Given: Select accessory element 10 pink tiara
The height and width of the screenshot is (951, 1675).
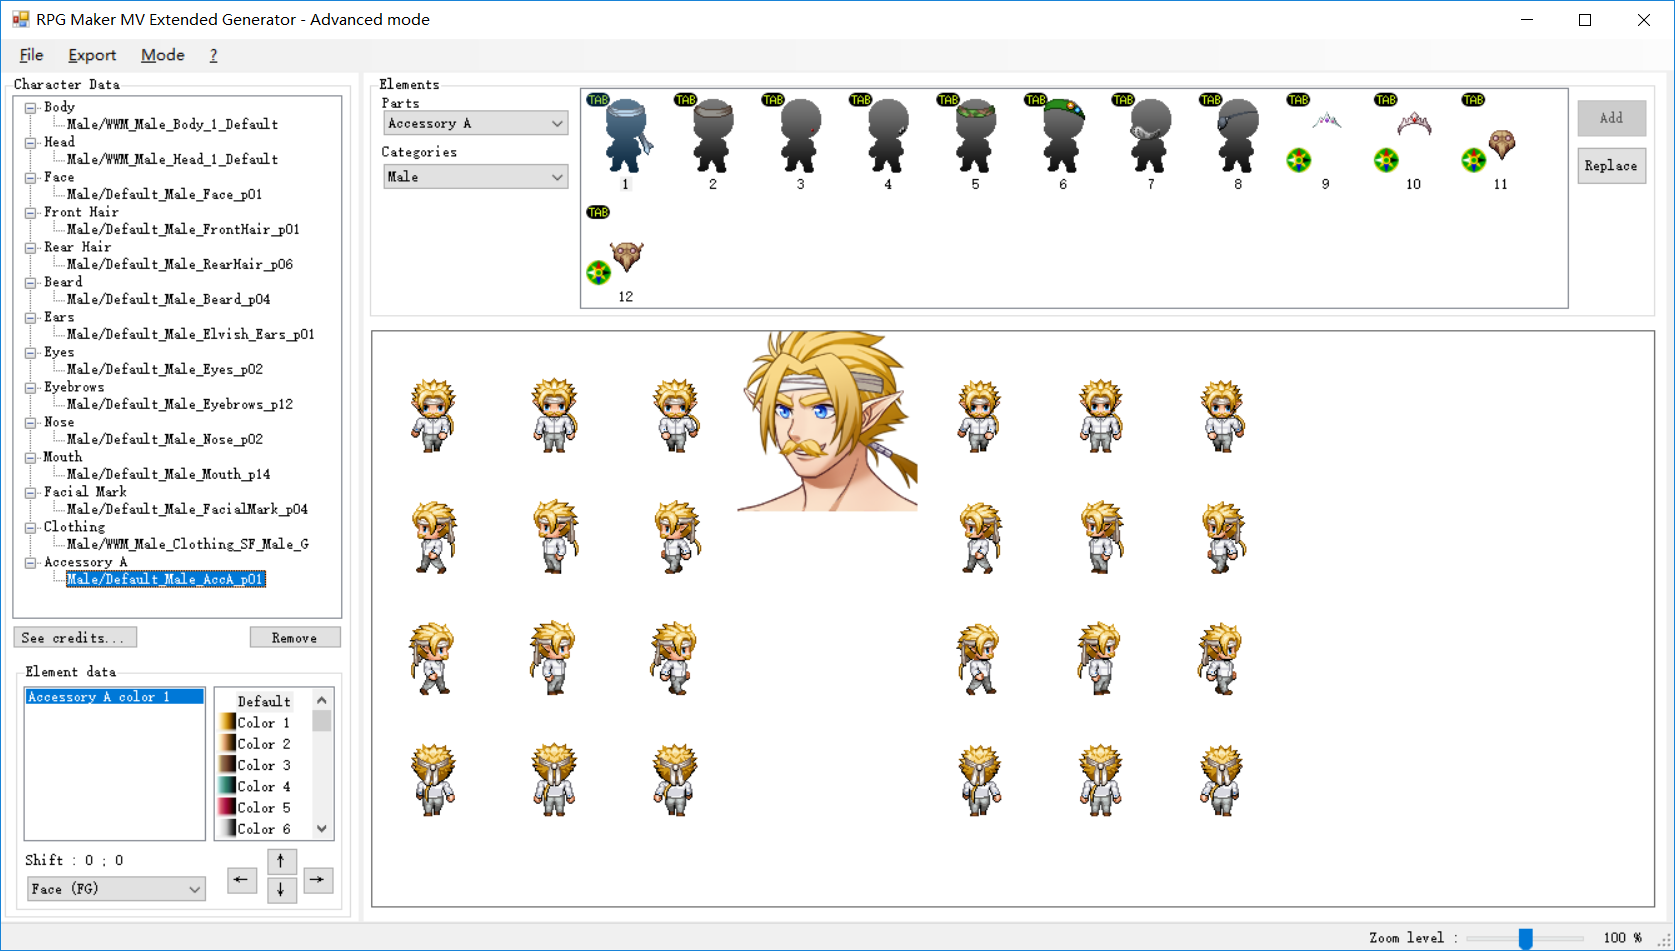Looking at the screenshot, I should coord(1414,123).
